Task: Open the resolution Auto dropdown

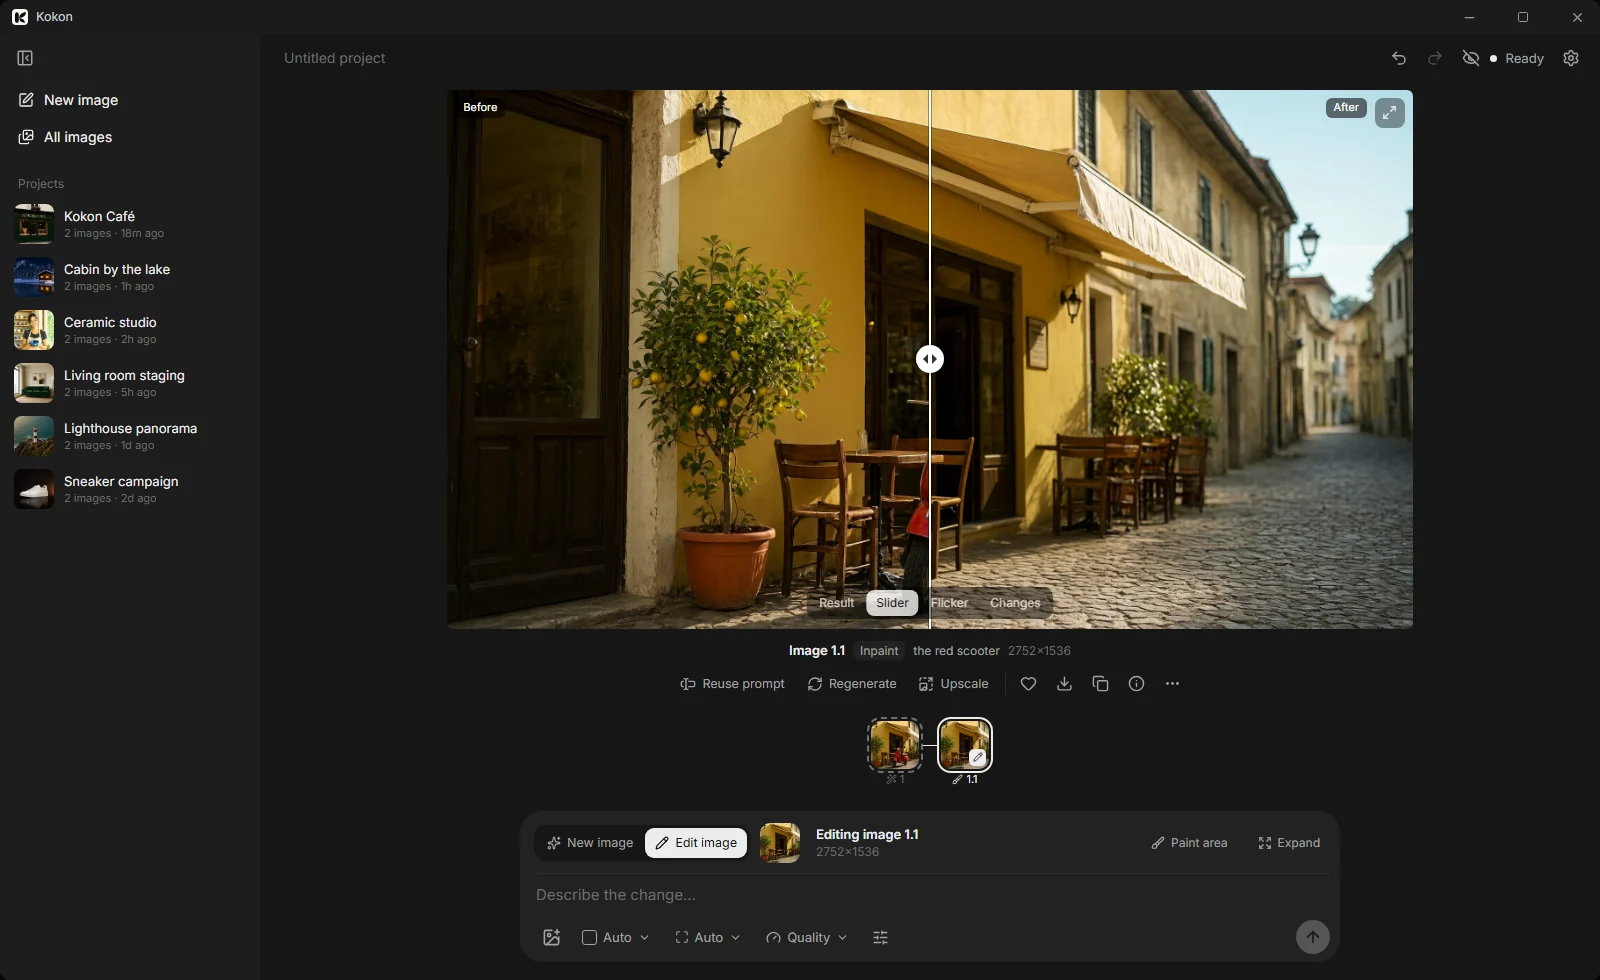Action: [707, 937]
